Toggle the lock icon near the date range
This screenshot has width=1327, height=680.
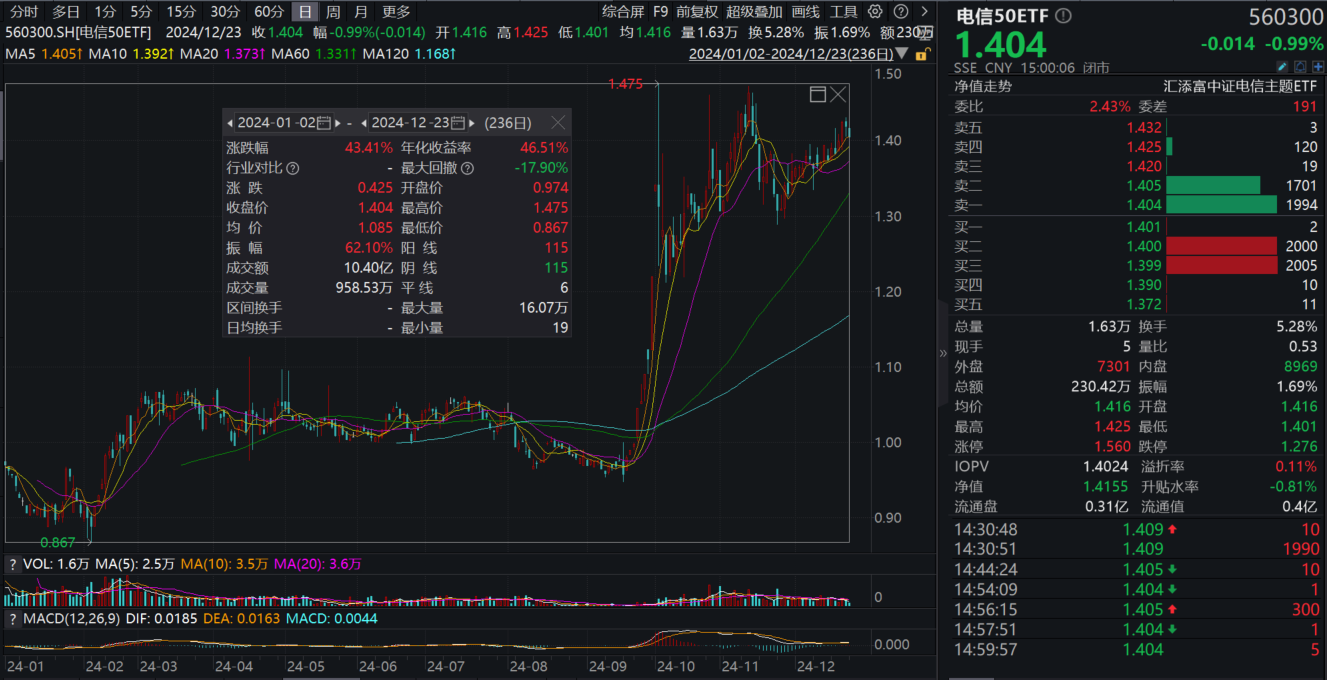pos(923,54)
